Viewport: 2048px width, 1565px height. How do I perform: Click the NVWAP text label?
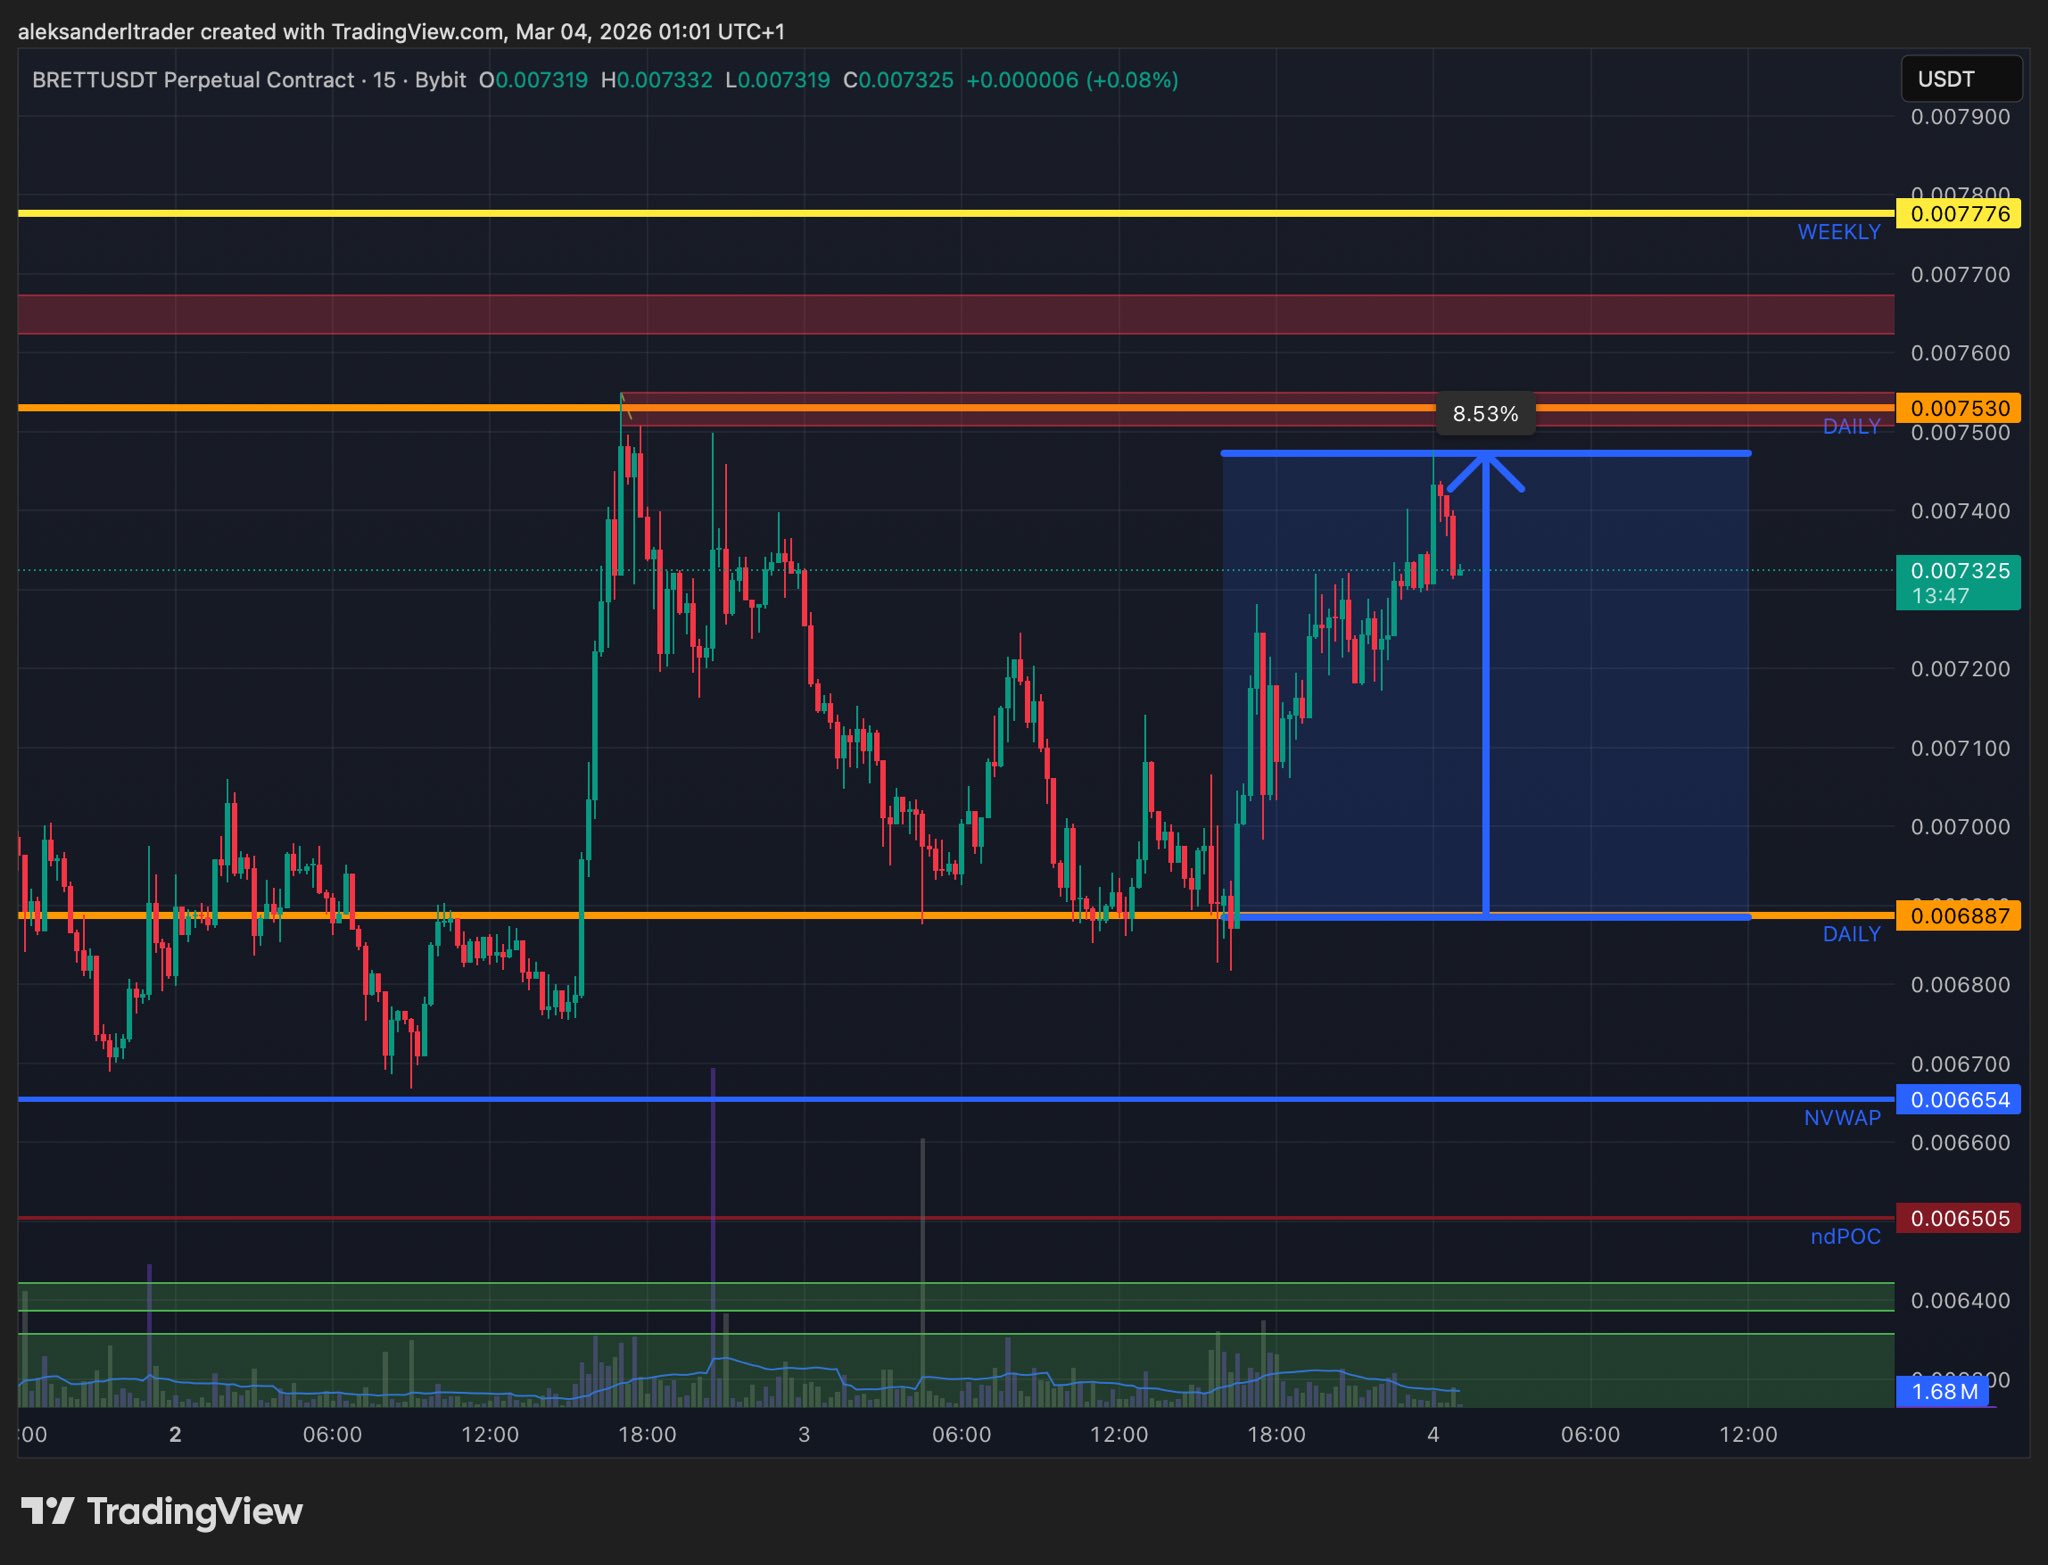point(1842,1118)
